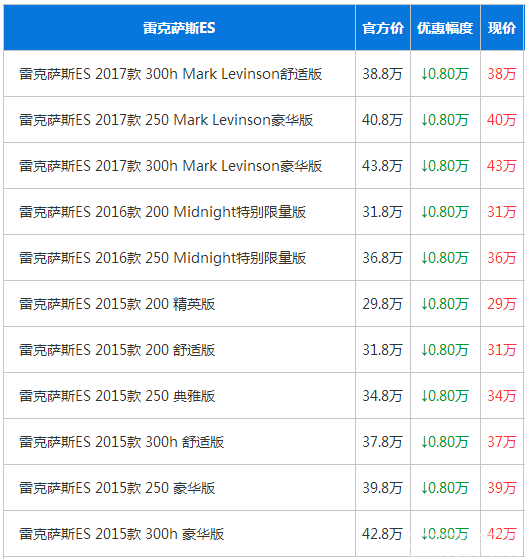
Task: Click official price 34.8万
Action: 382,396
